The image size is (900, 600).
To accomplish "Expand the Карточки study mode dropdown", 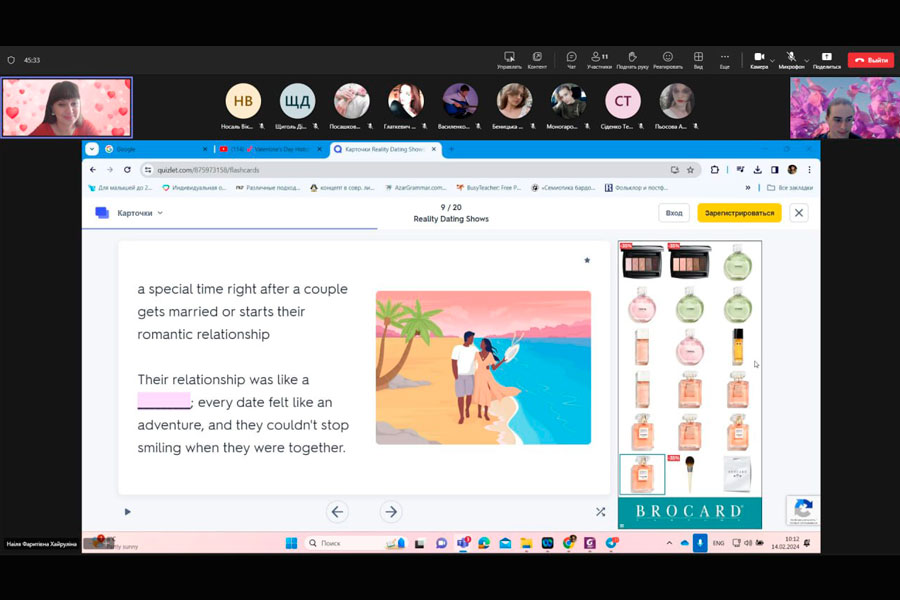I will click(139, 213).
